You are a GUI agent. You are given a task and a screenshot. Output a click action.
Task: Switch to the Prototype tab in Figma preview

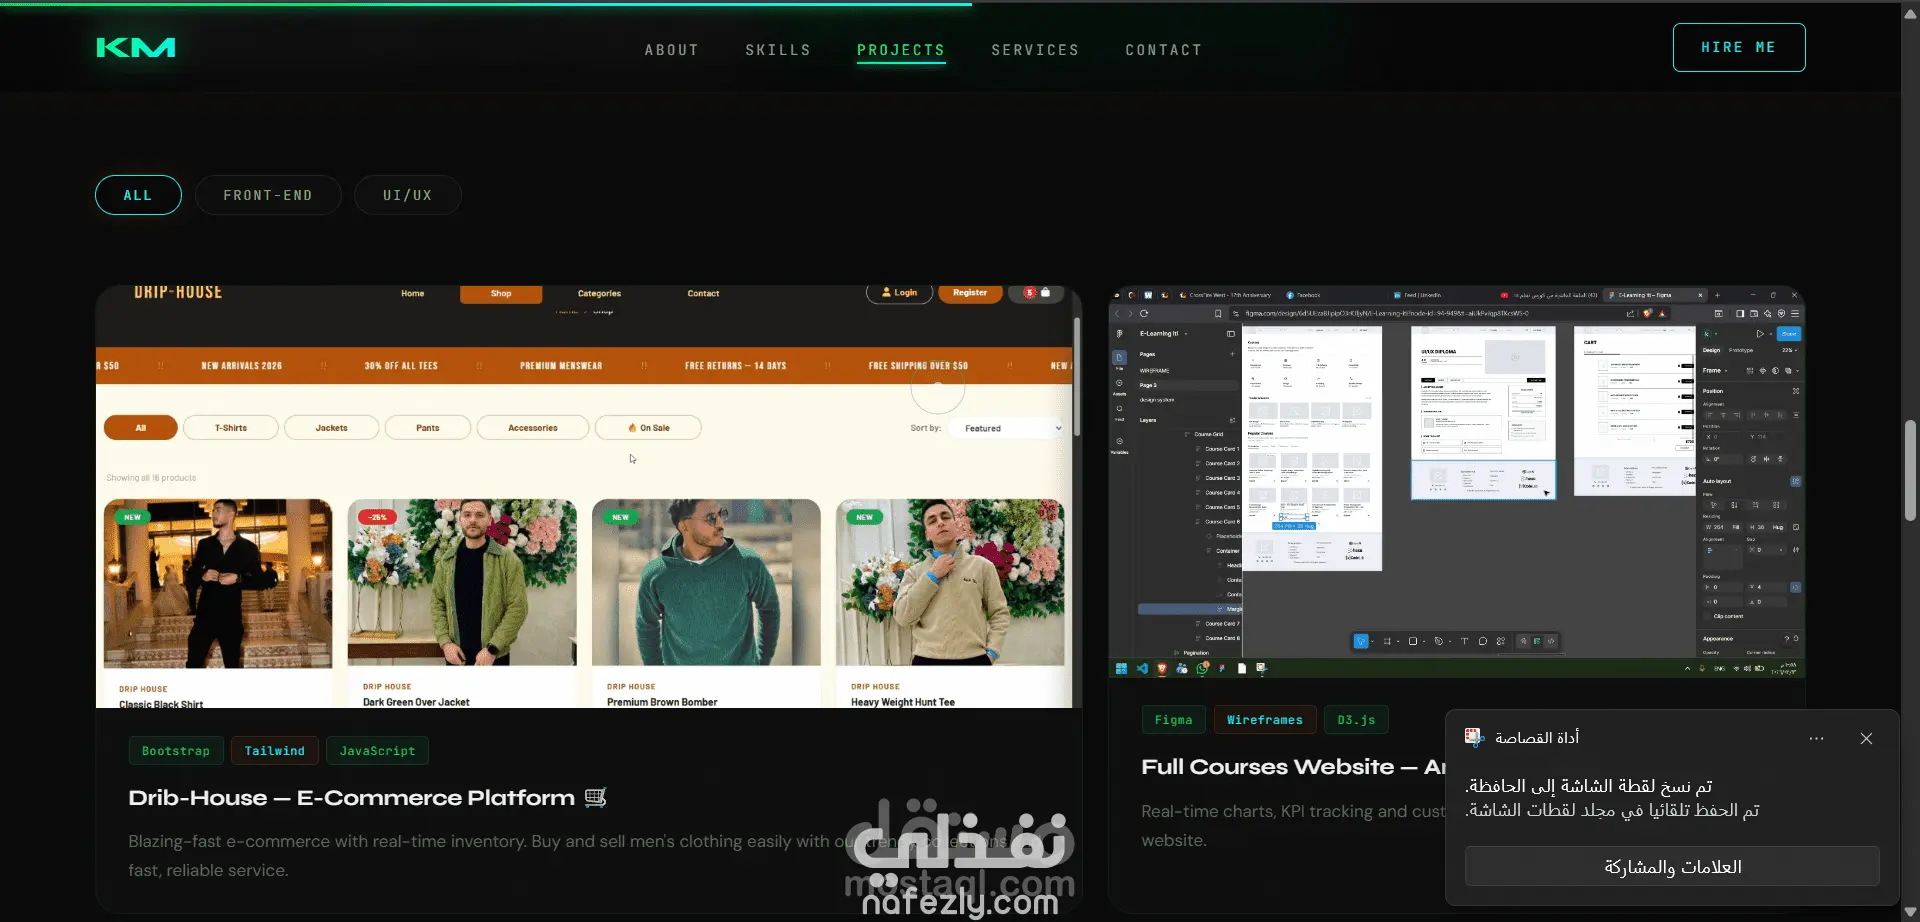(1741, 350)
